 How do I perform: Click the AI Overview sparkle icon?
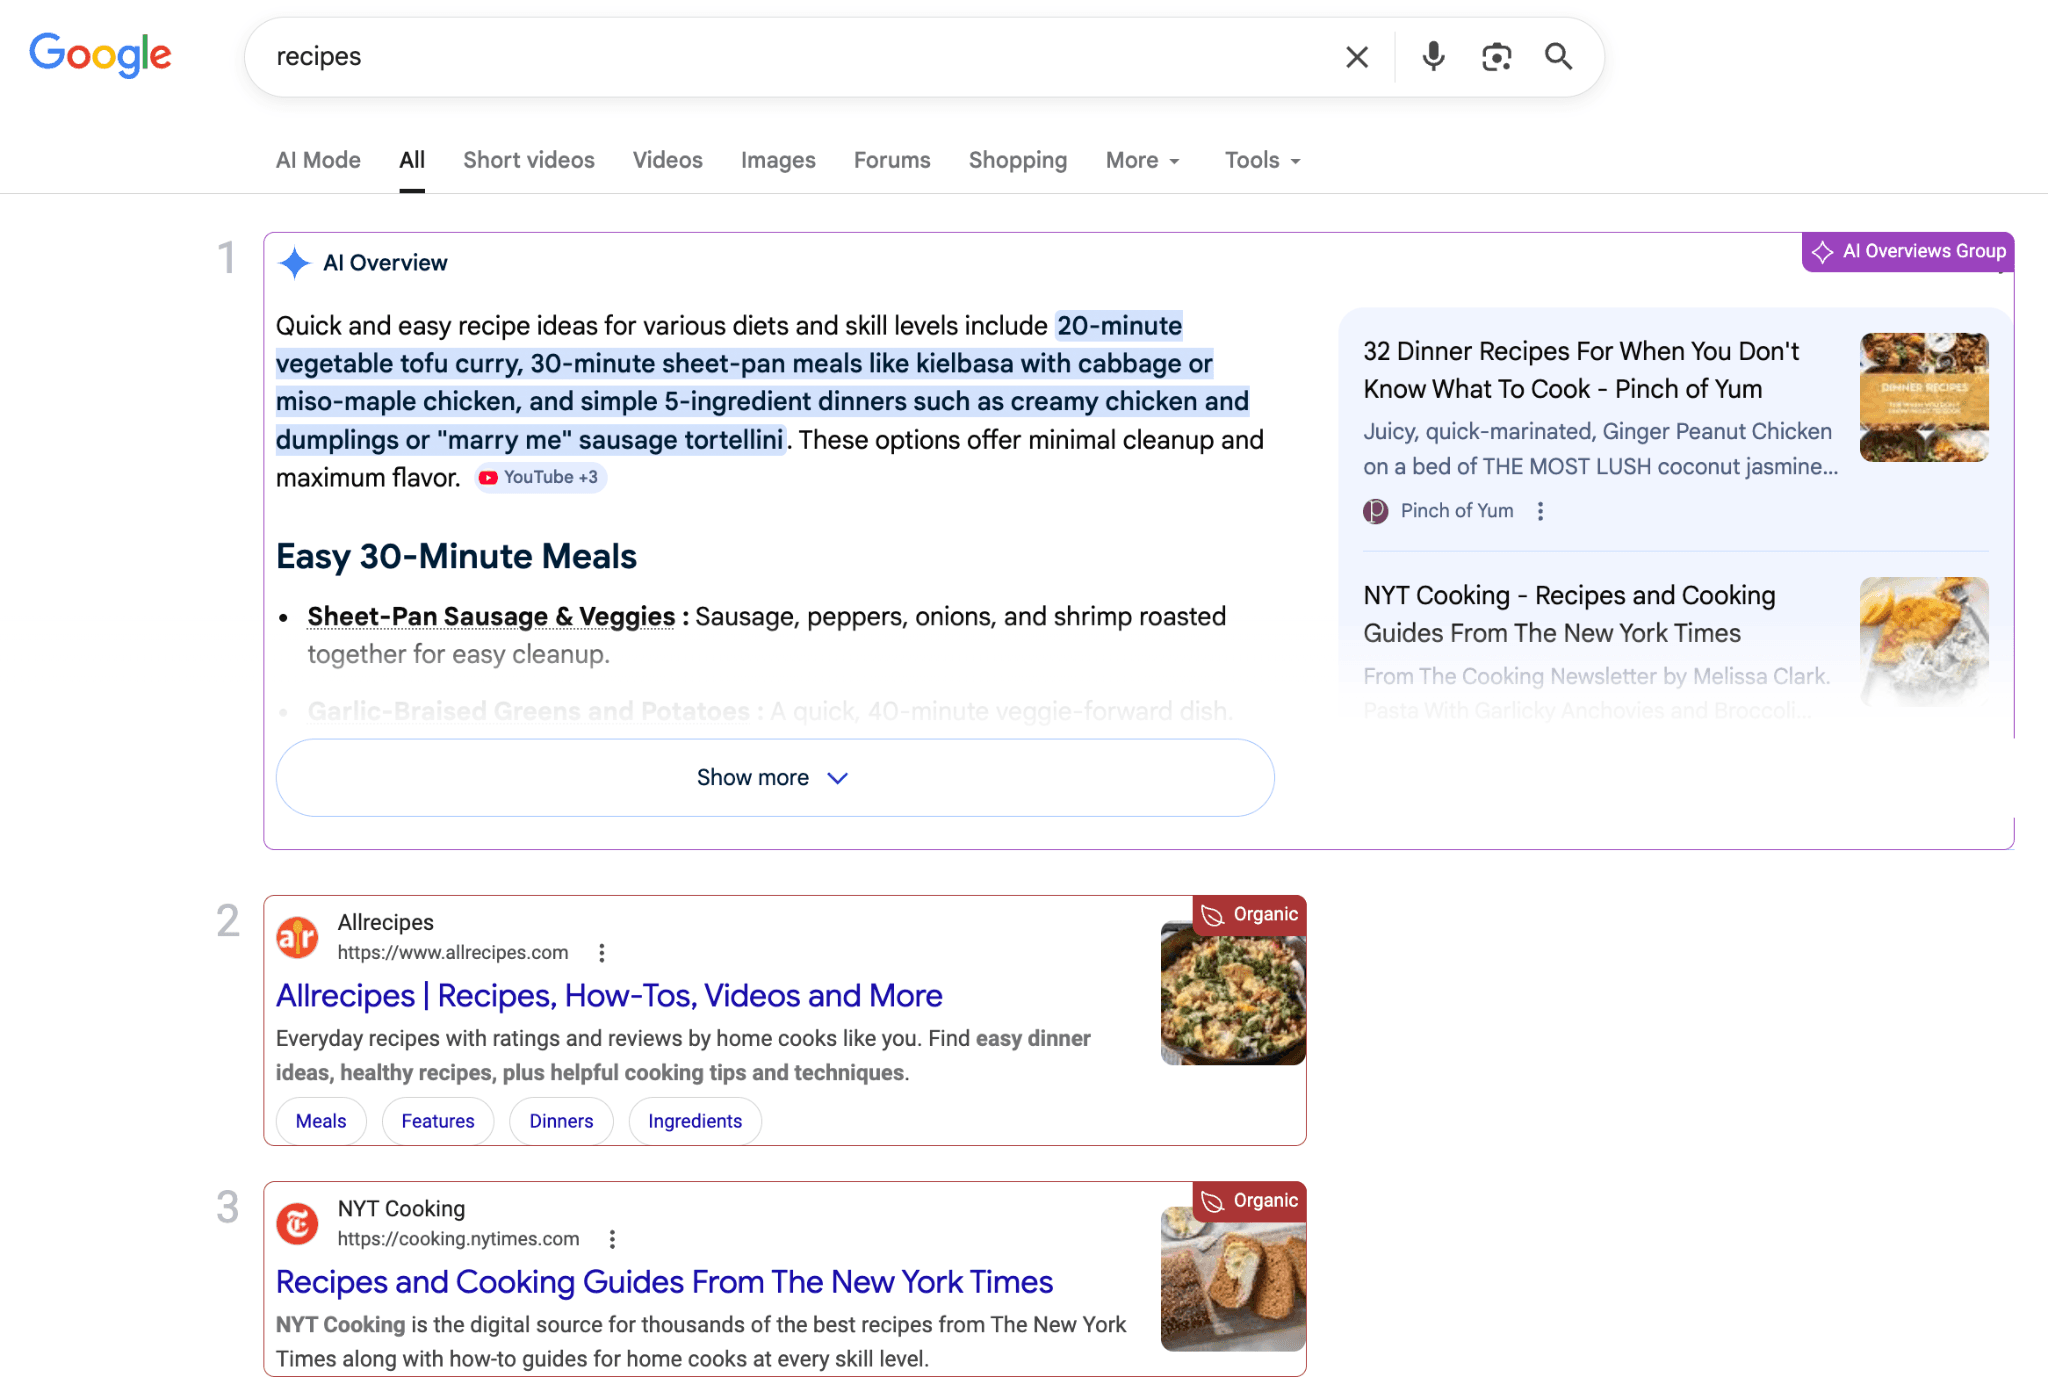[x=295, y=262]
